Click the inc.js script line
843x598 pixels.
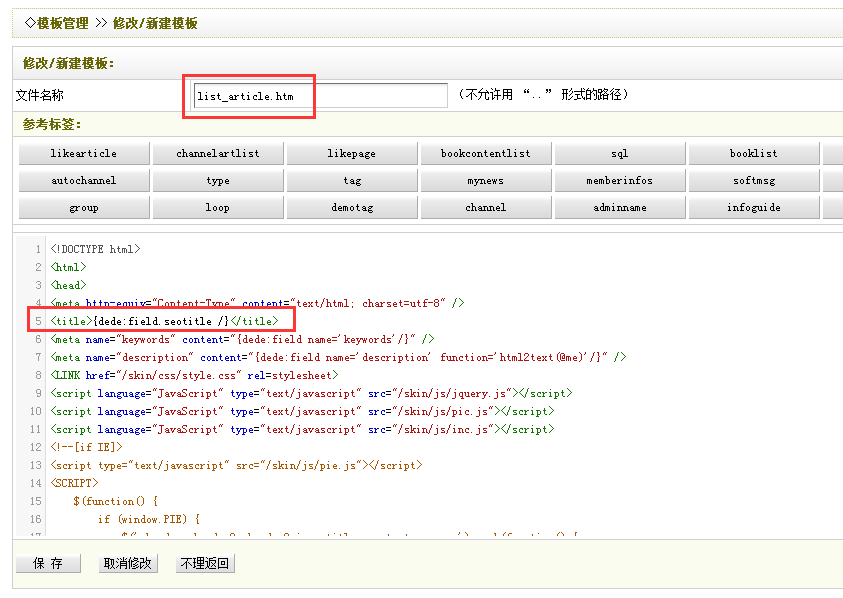point(302,429)
